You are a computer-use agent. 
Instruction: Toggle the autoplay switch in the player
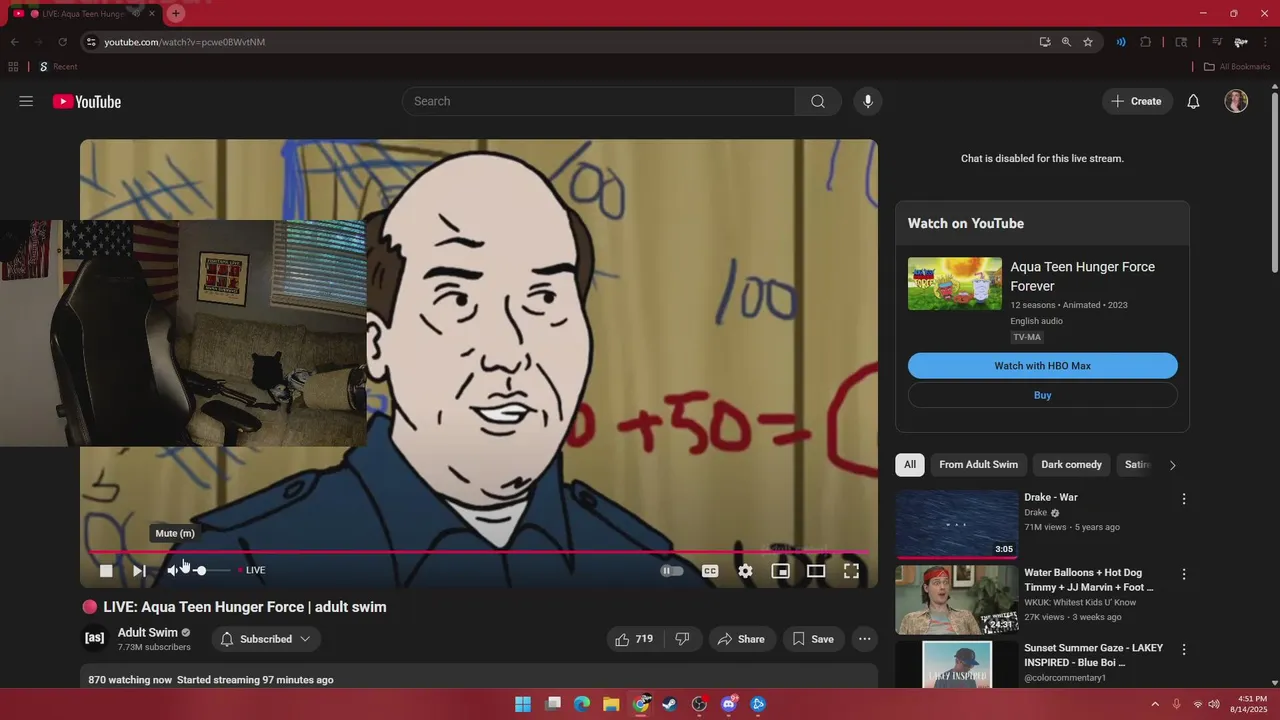click(672, 571)
